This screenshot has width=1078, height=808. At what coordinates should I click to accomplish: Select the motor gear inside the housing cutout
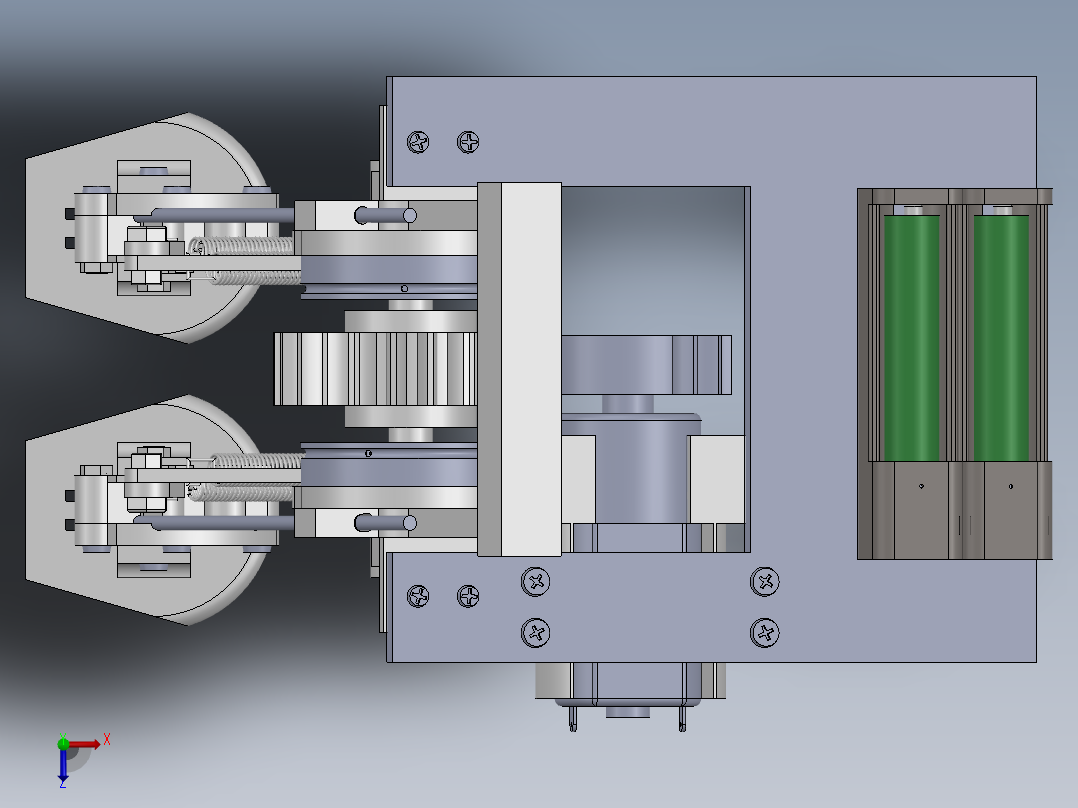pyautogui.click(x=646, y=364)
